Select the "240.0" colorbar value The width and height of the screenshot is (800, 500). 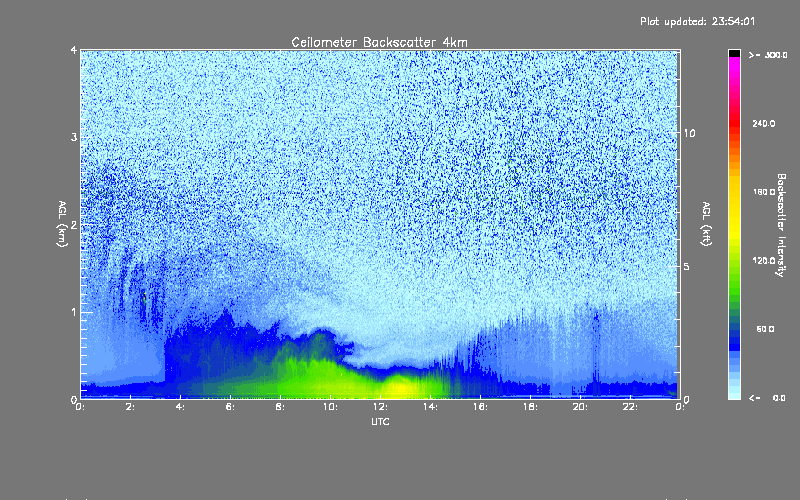(764, 123)
